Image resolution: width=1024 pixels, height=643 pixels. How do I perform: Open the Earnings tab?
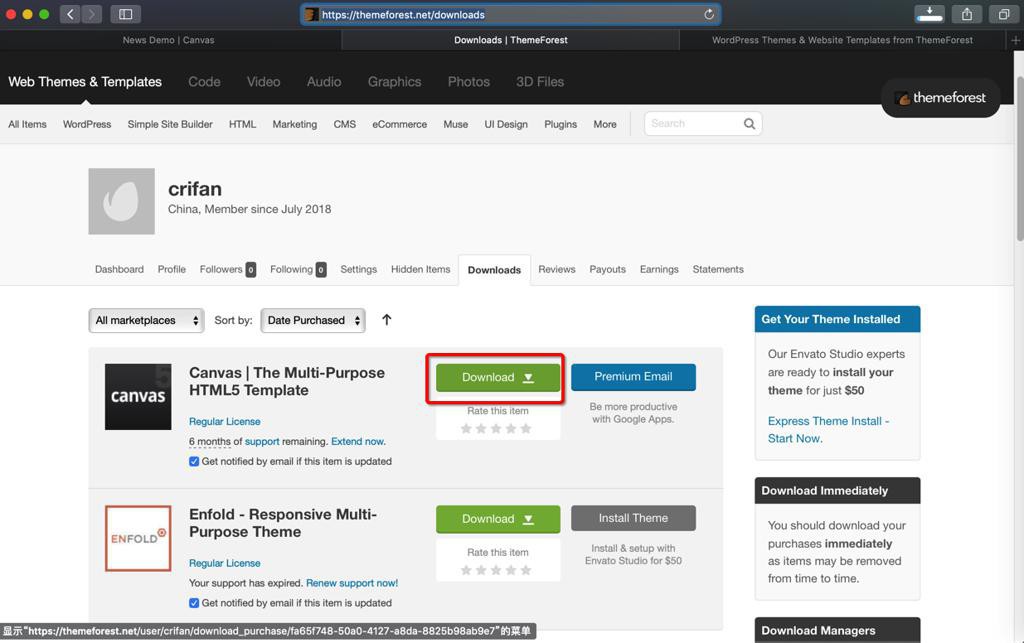tap(659, 269)
